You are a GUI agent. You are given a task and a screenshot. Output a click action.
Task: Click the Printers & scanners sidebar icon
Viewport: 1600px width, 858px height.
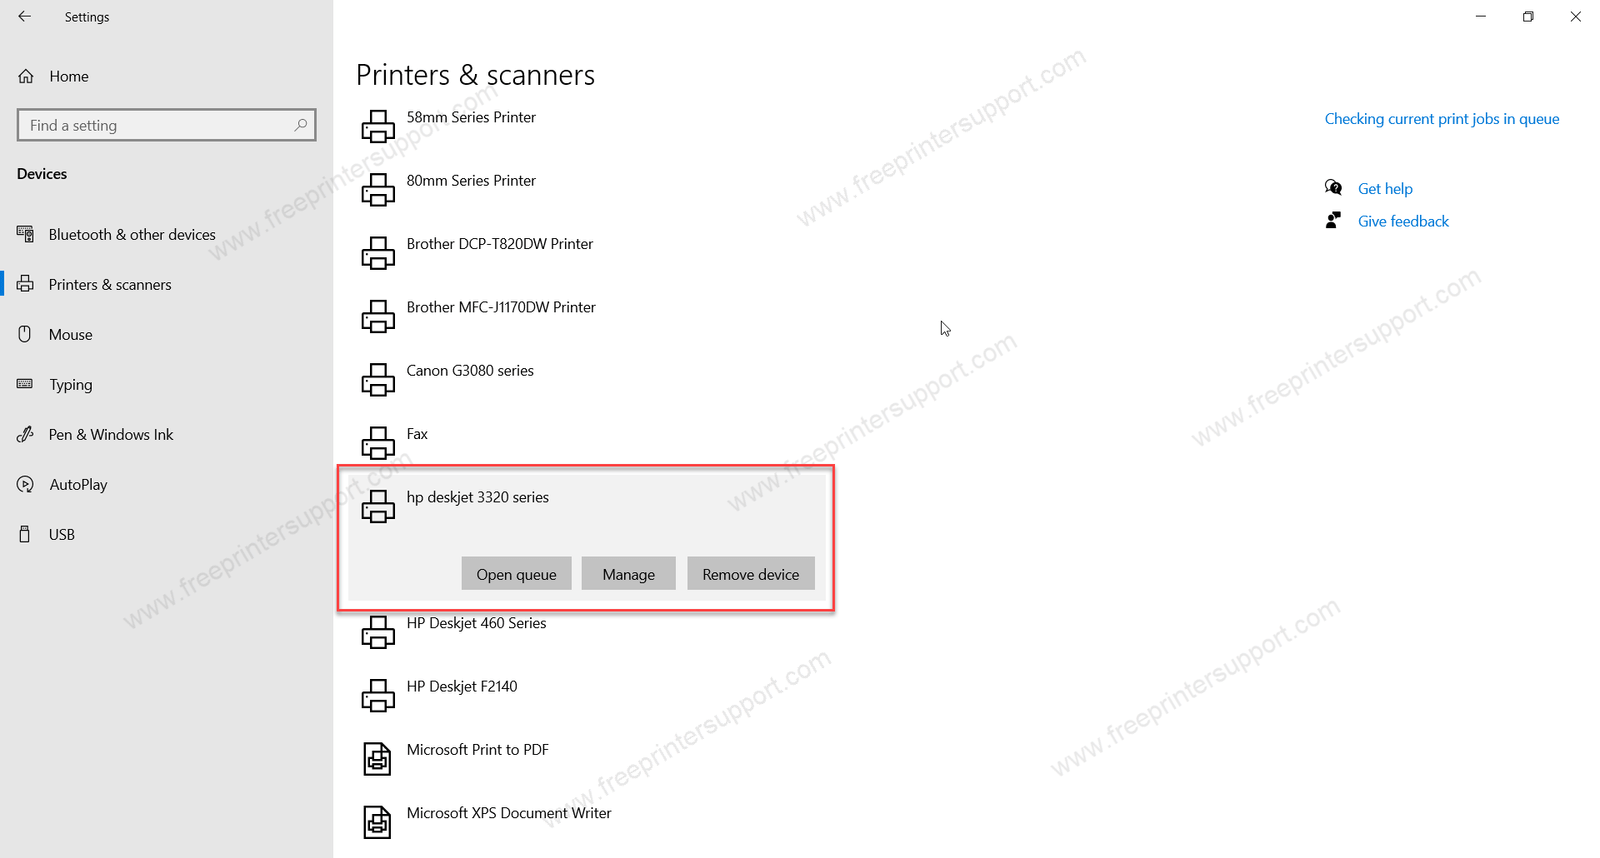coord(26,284)
